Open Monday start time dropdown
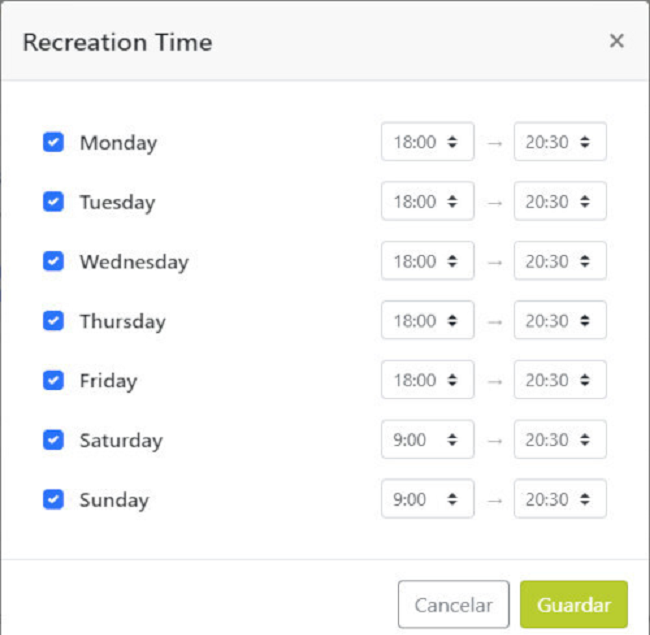650x635 pixels. point(427,142)
